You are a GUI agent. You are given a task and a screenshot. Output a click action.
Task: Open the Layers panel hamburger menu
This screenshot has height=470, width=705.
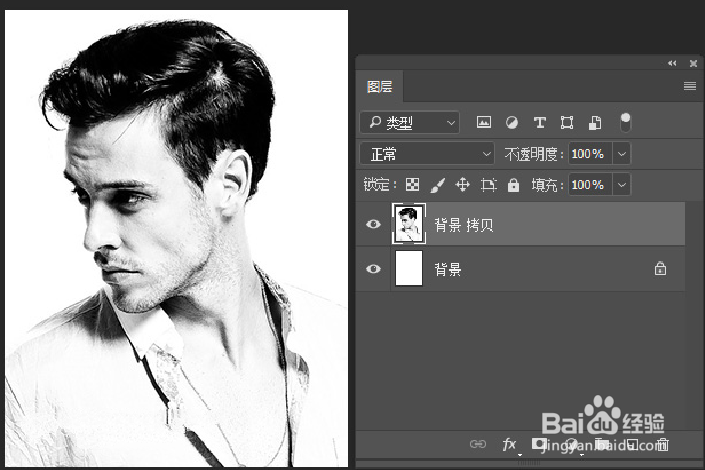click(x=690, y=86)
